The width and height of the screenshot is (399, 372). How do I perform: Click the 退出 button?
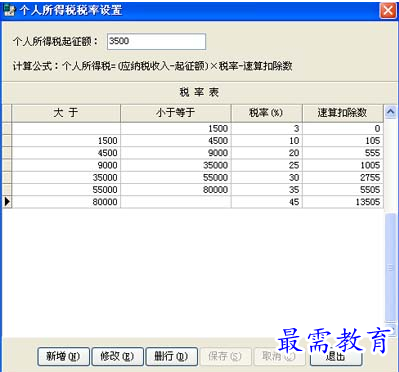335,357
